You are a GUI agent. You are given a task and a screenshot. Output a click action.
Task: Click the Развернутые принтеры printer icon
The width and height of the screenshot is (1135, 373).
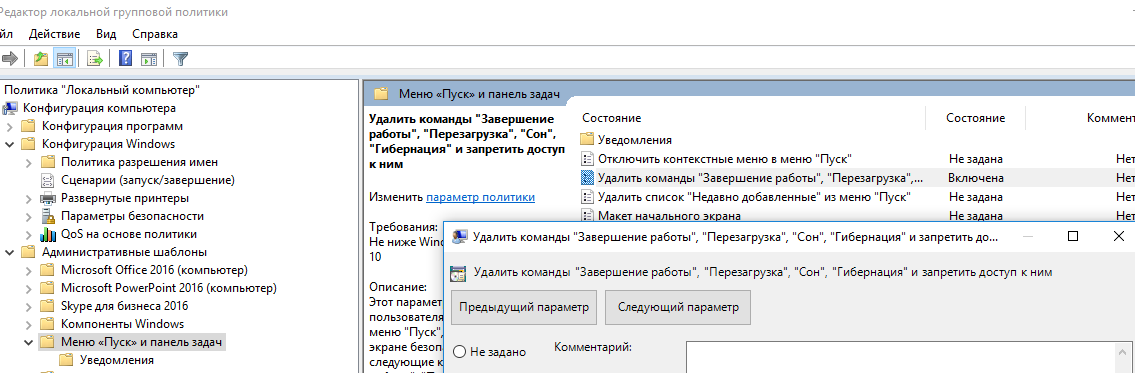[48, 198]
